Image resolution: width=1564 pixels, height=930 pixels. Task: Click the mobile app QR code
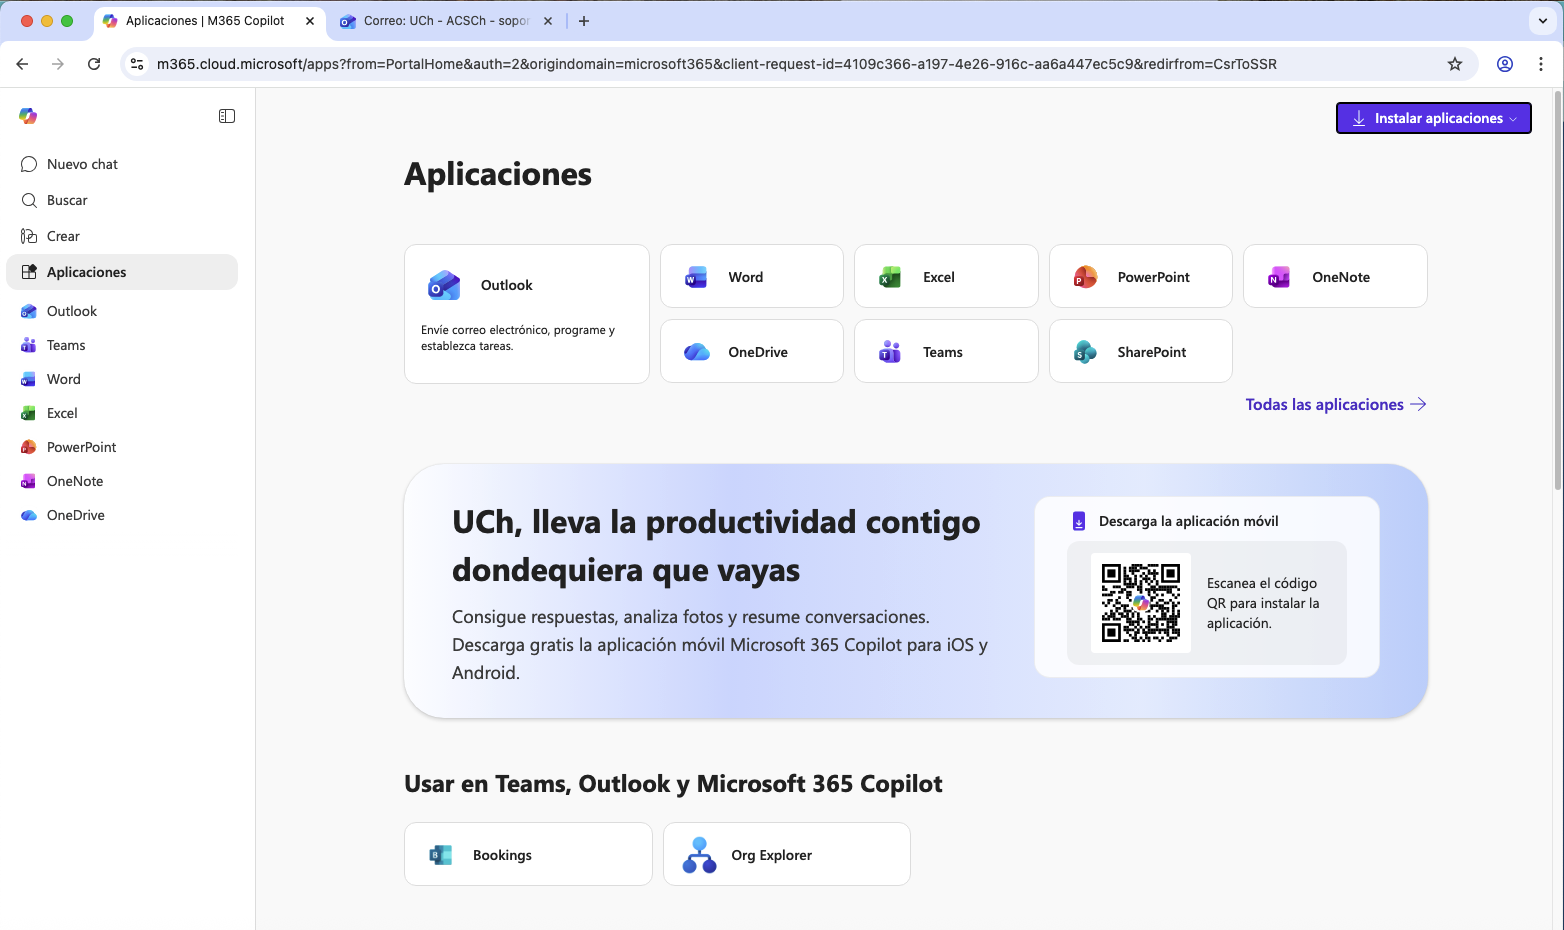click(x=1141, y=603)
